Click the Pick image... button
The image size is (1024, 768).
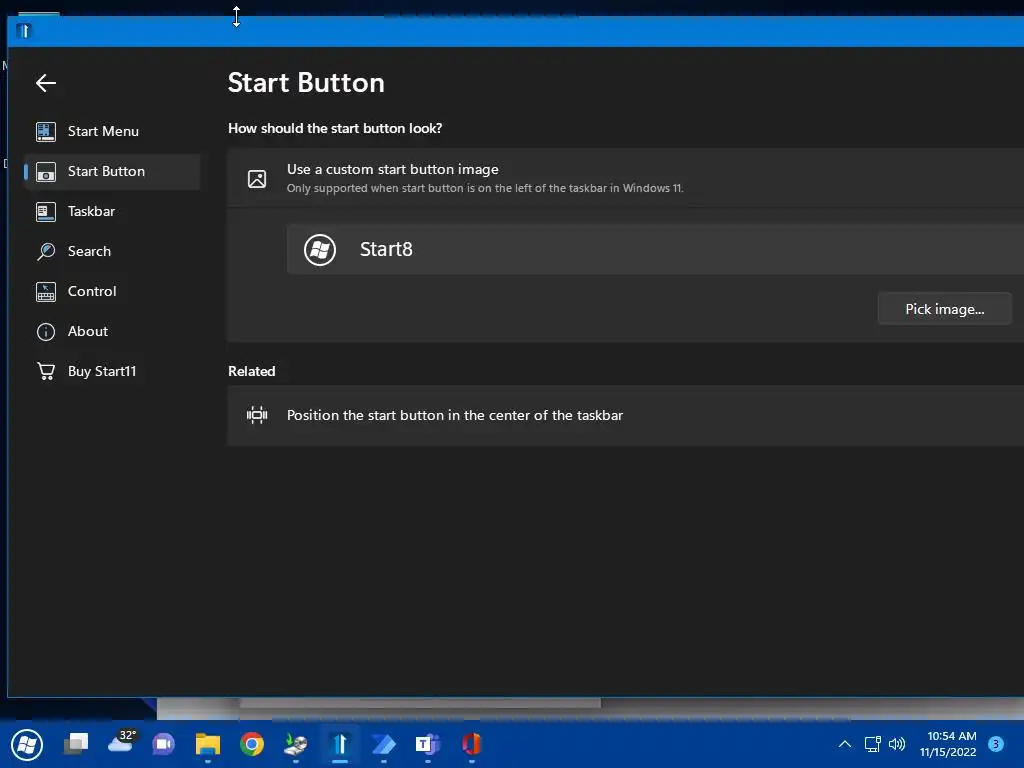click(944, 309)
